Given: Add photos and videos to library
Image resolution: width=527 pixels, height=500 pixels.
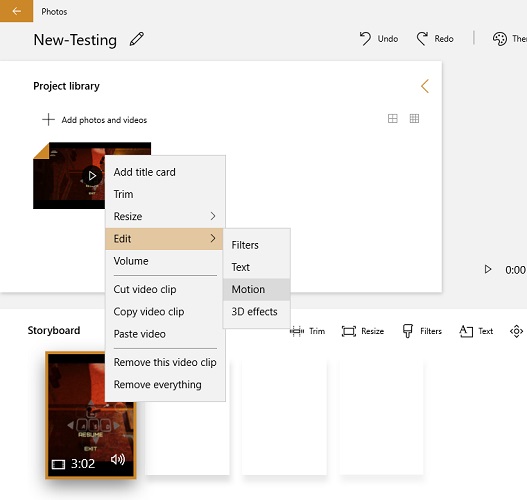Looking at the screenshot, I should tap(94, 120).
